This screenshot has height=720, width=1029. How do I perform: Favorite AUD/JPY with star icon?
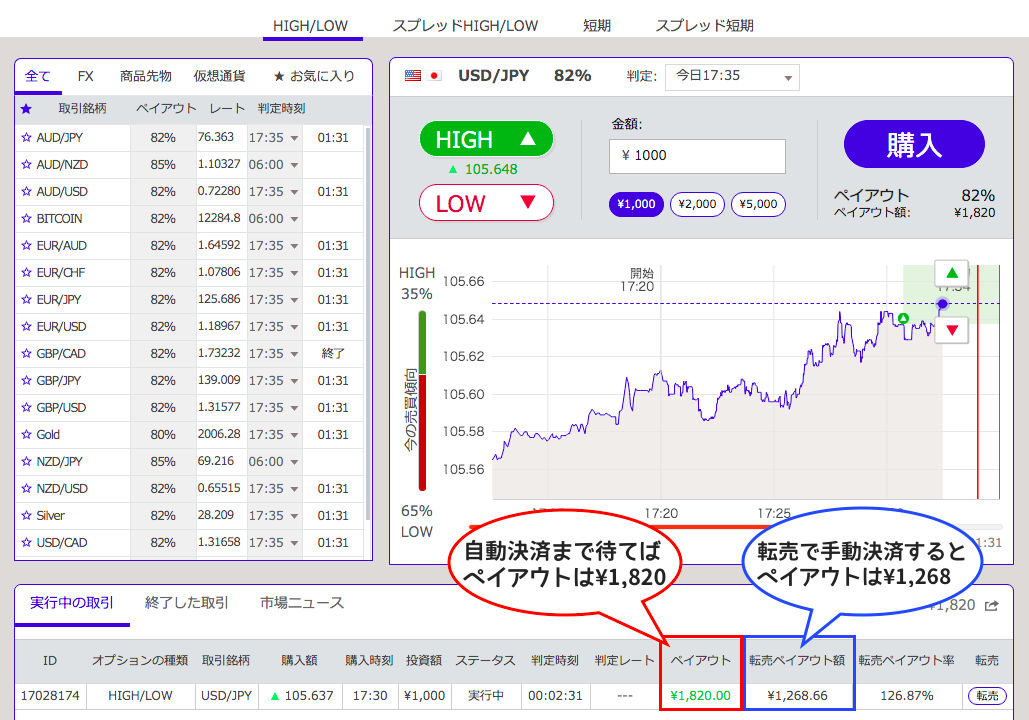[27, 137]
